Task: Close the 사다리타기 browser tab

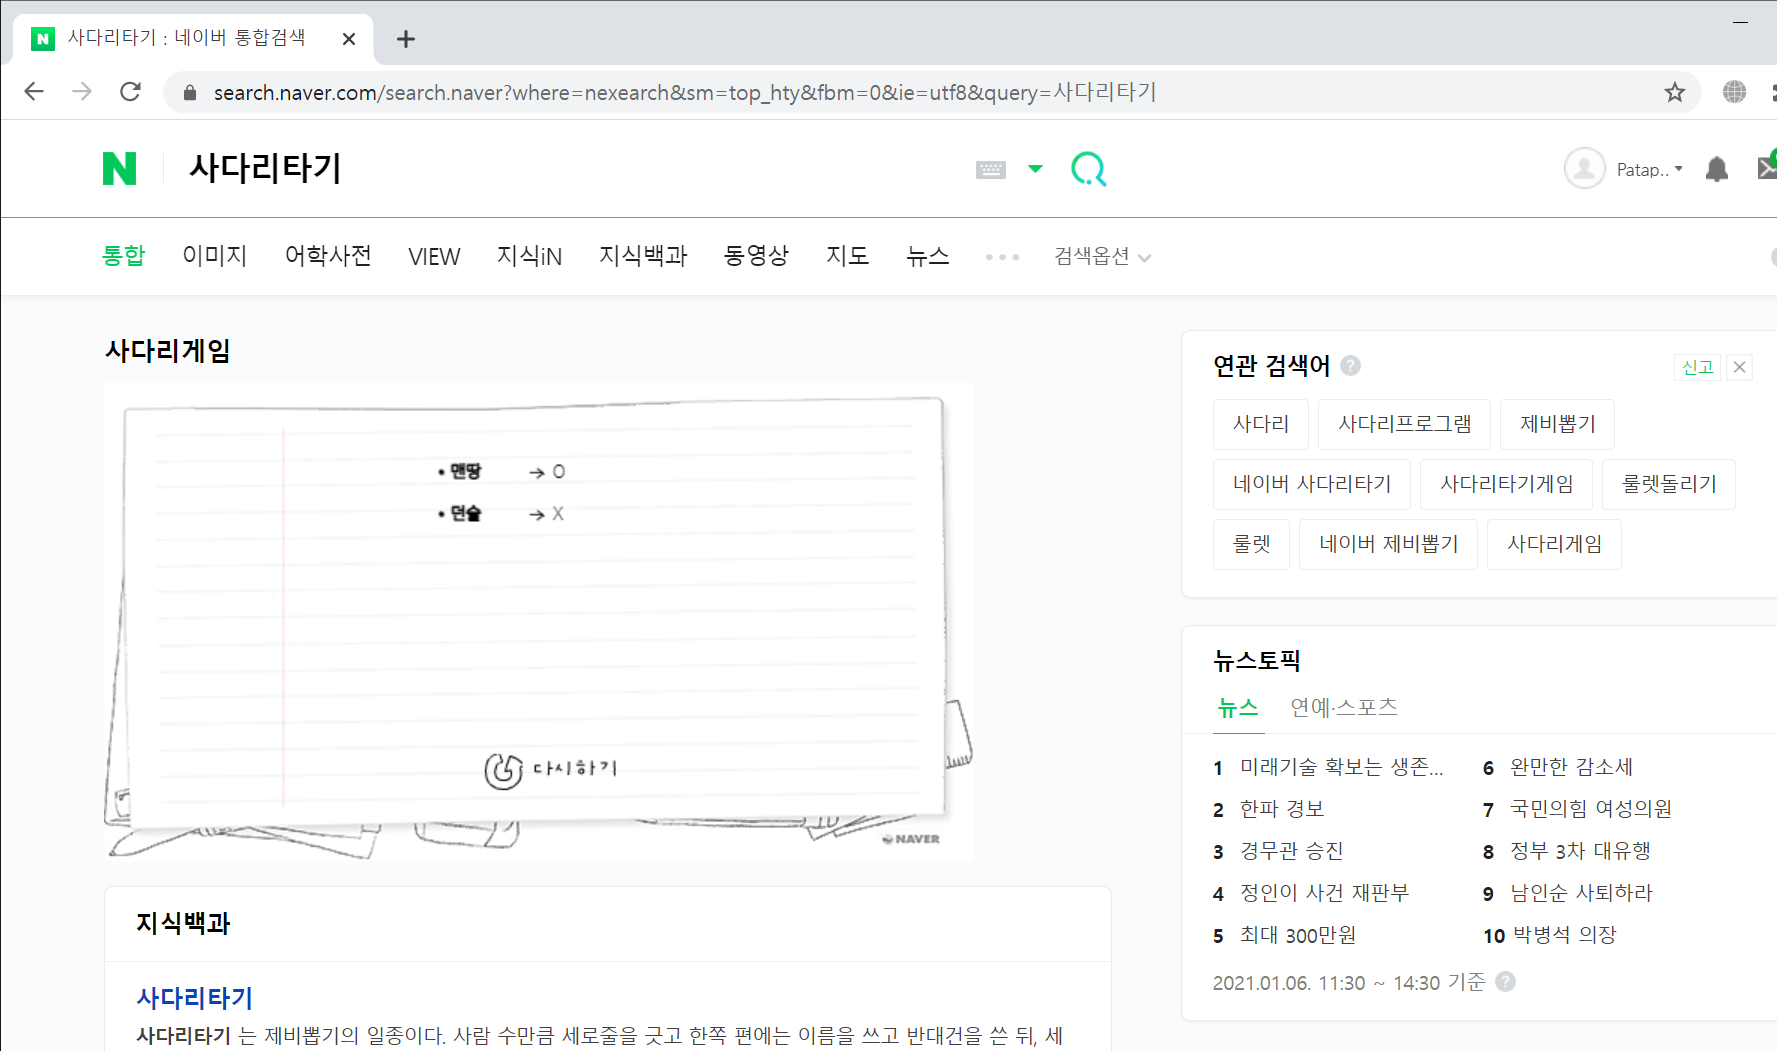Action: pyautogui.click(x=348, y=39)
